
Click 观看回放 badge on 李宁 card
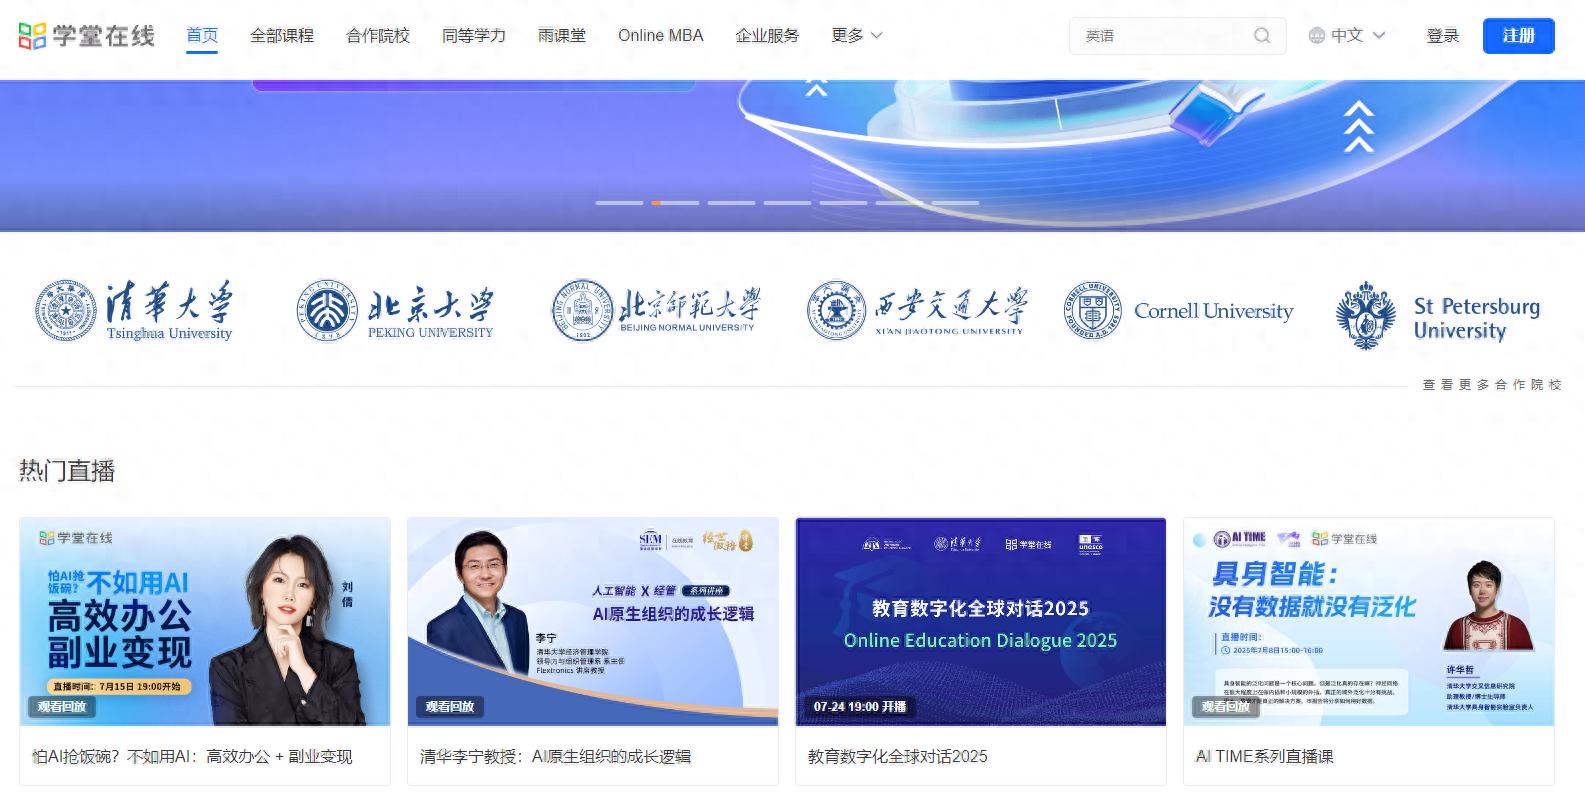pos(450,707)
